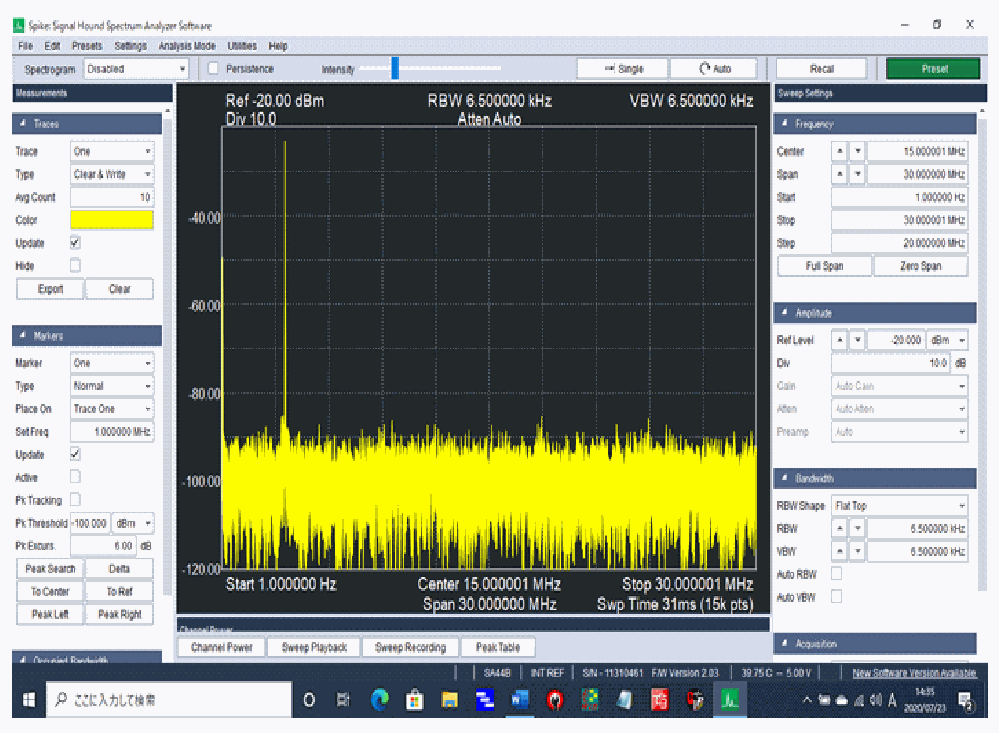Change the trace color swatch
This screenshot has width=999, height=733.
(x=111, y=220)
